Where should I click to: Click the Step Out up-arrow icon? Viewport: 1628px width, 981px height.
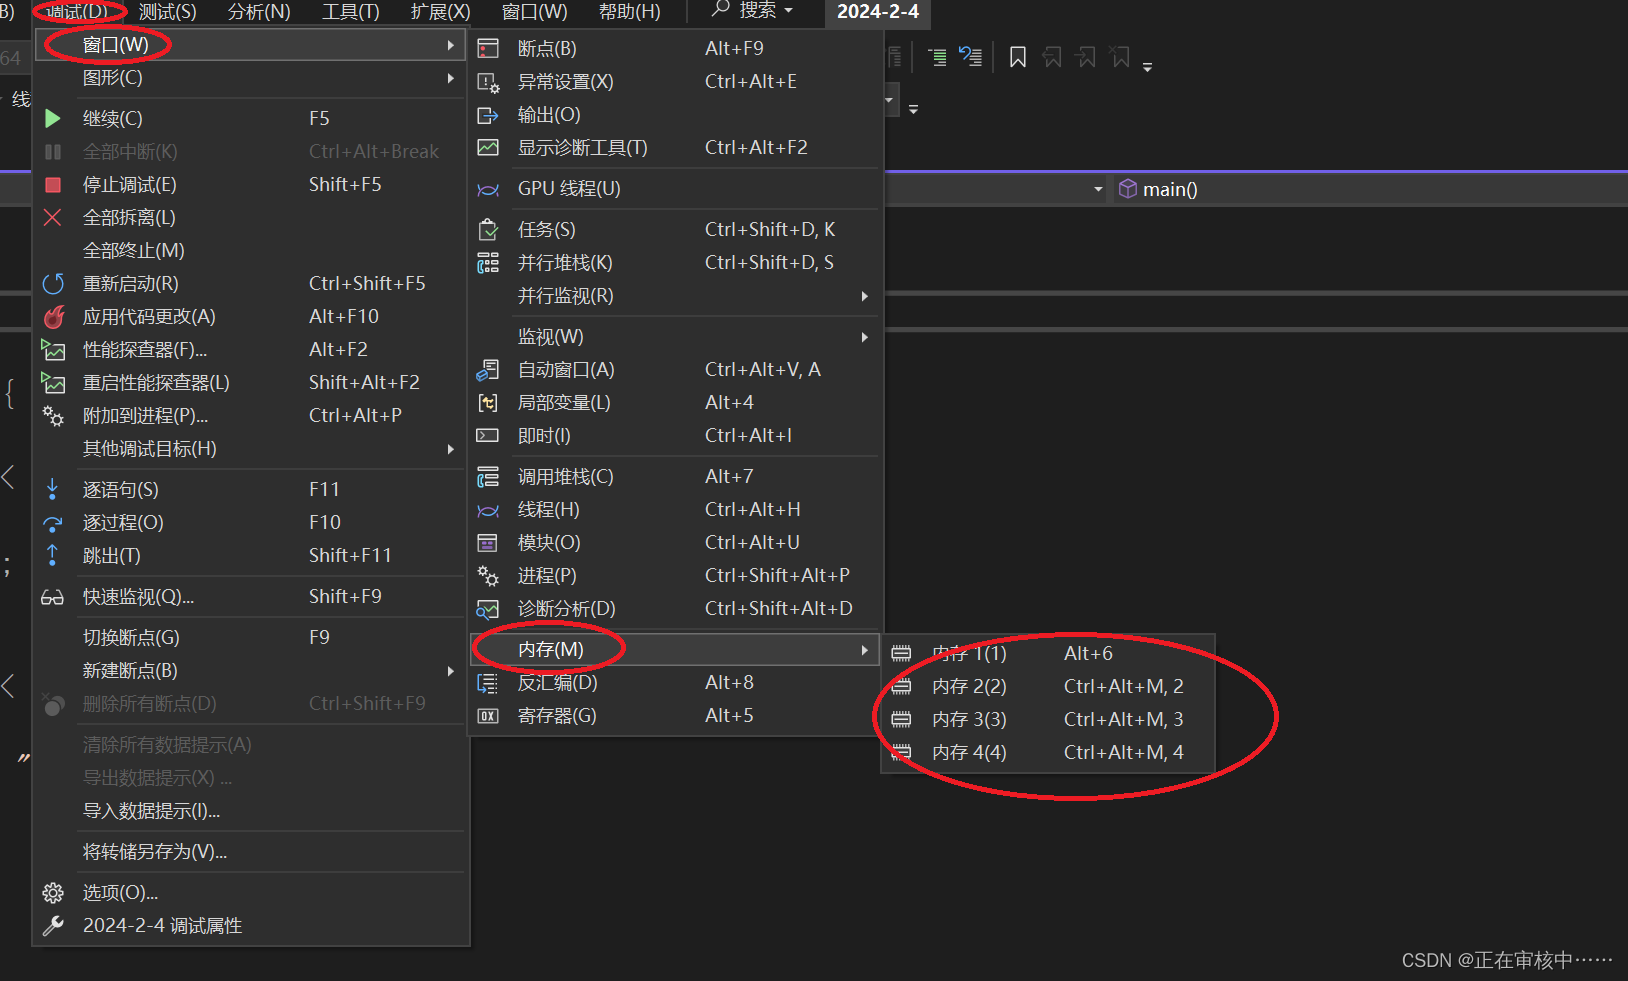[53, 555]
